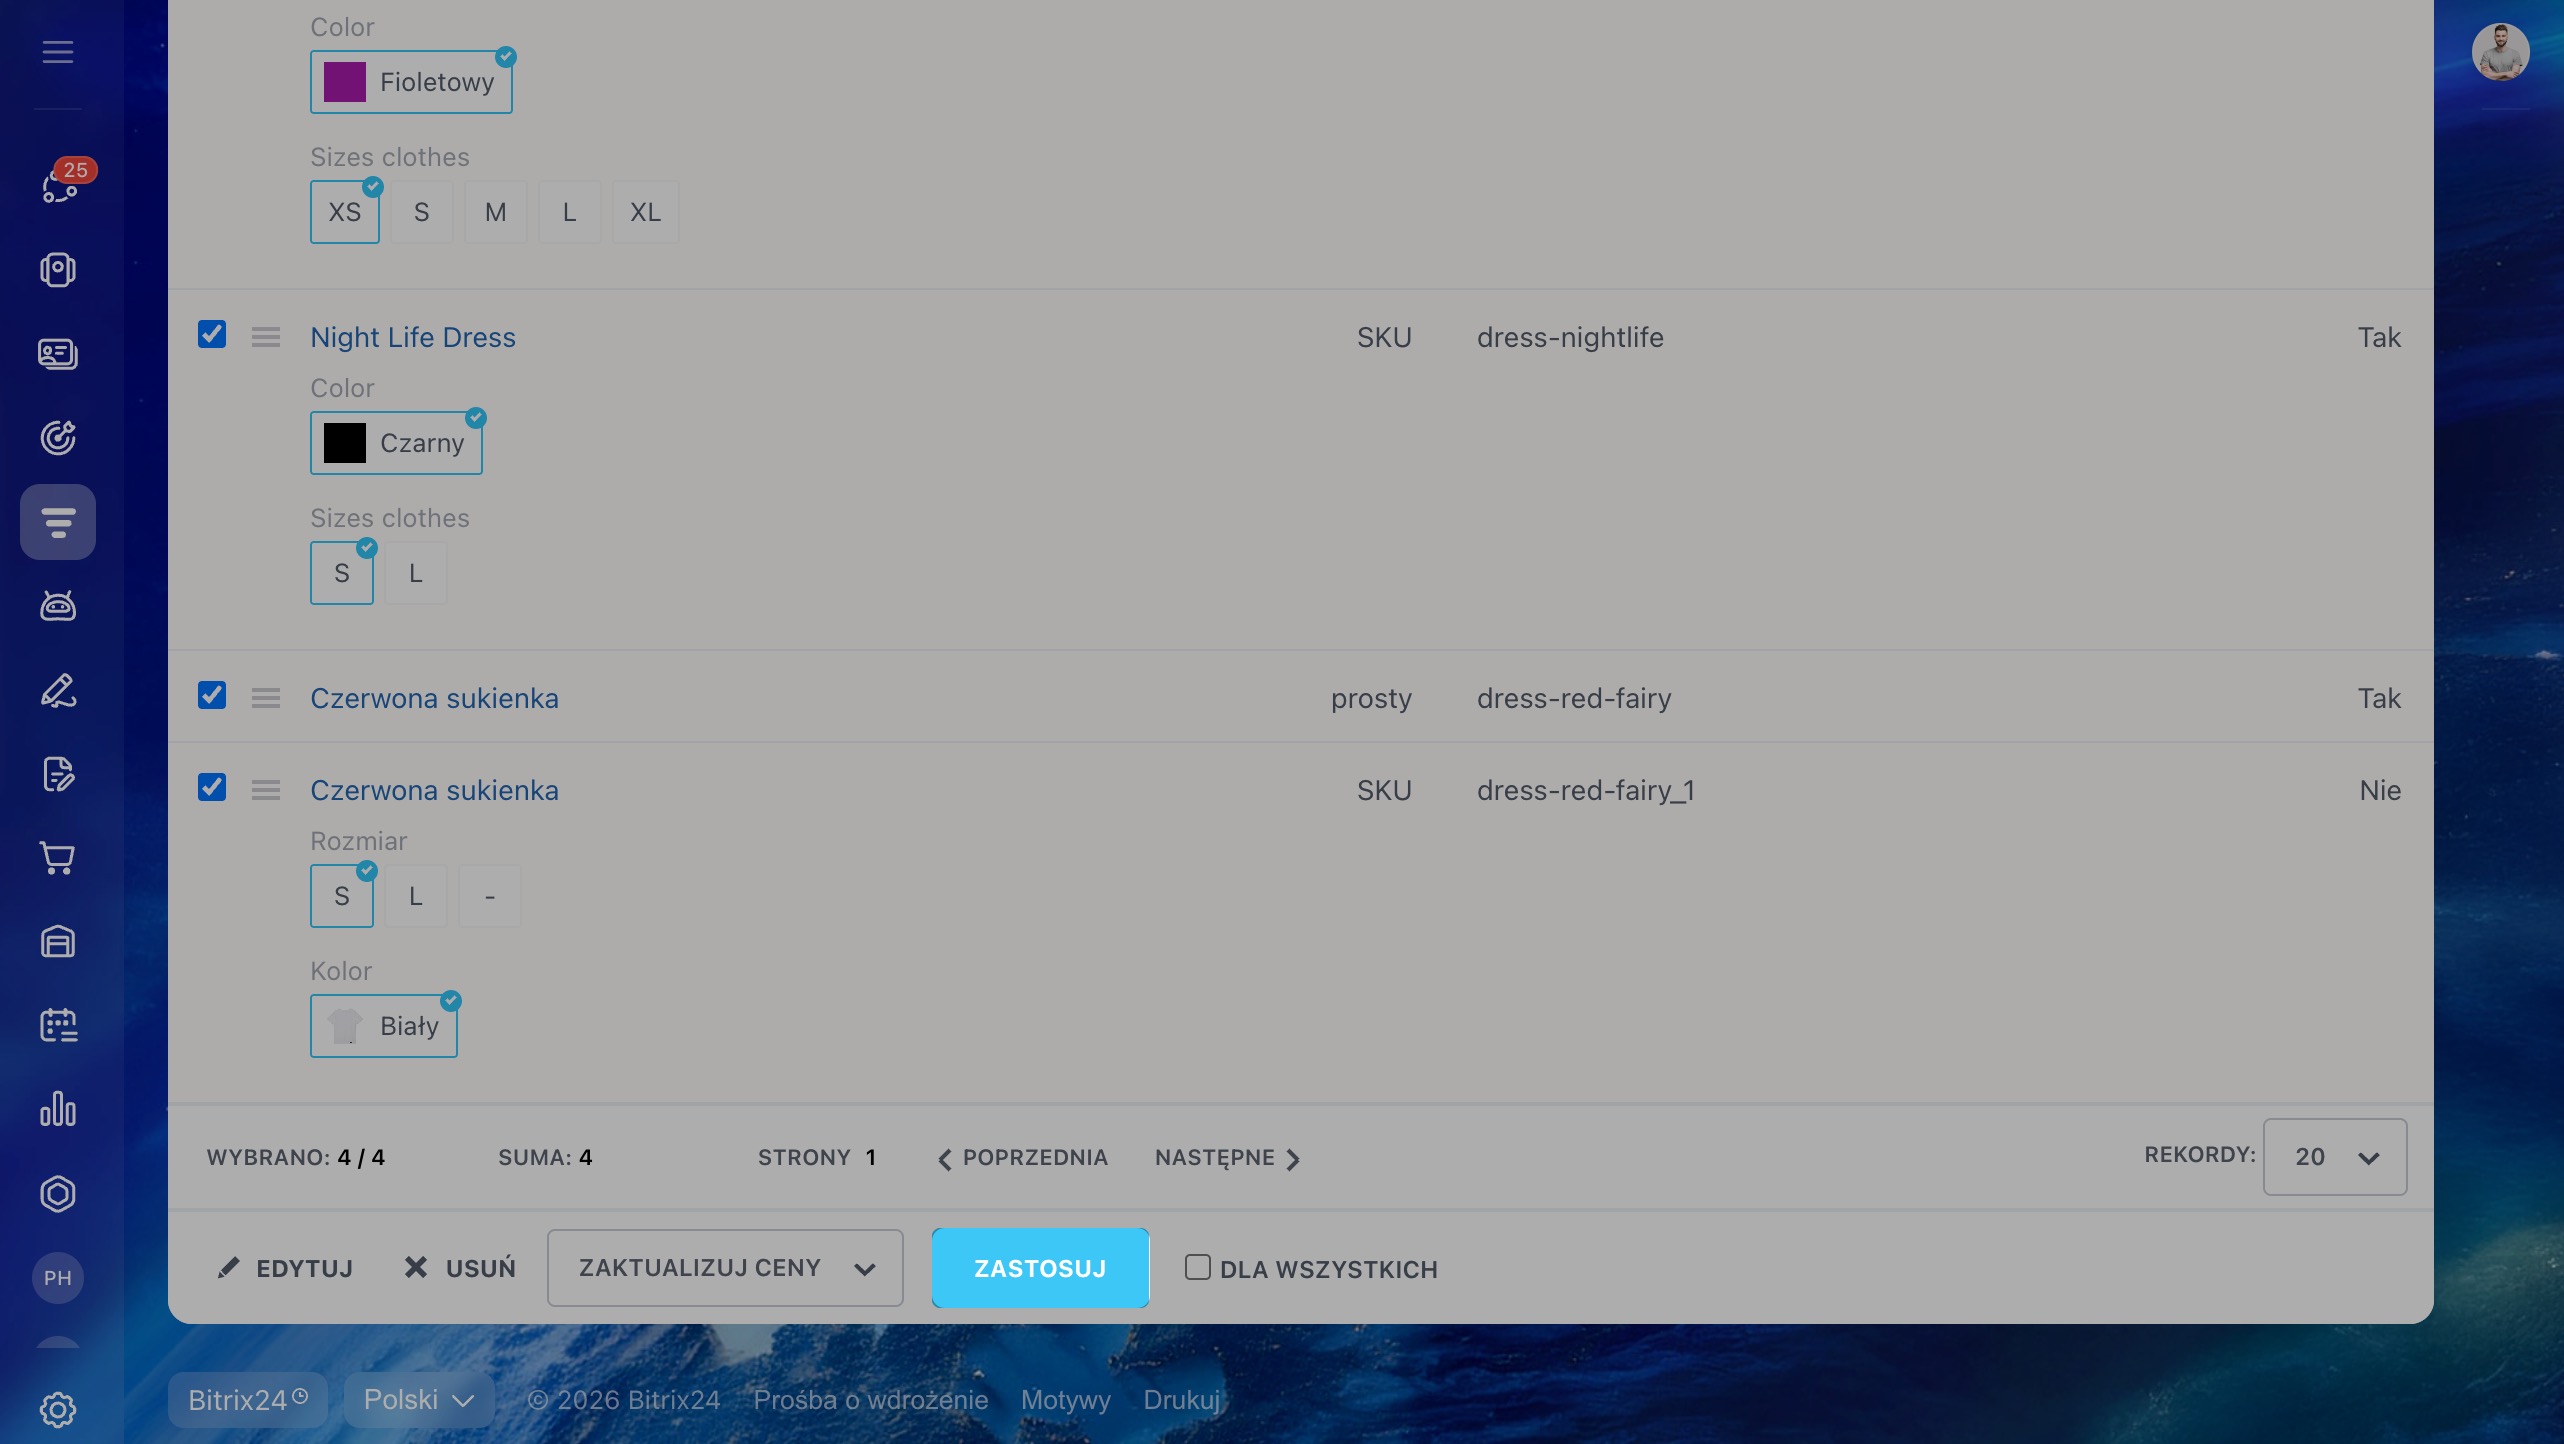
Task: Enable the Dla wszystkich checkbox
Action: click(1197, 1267)
